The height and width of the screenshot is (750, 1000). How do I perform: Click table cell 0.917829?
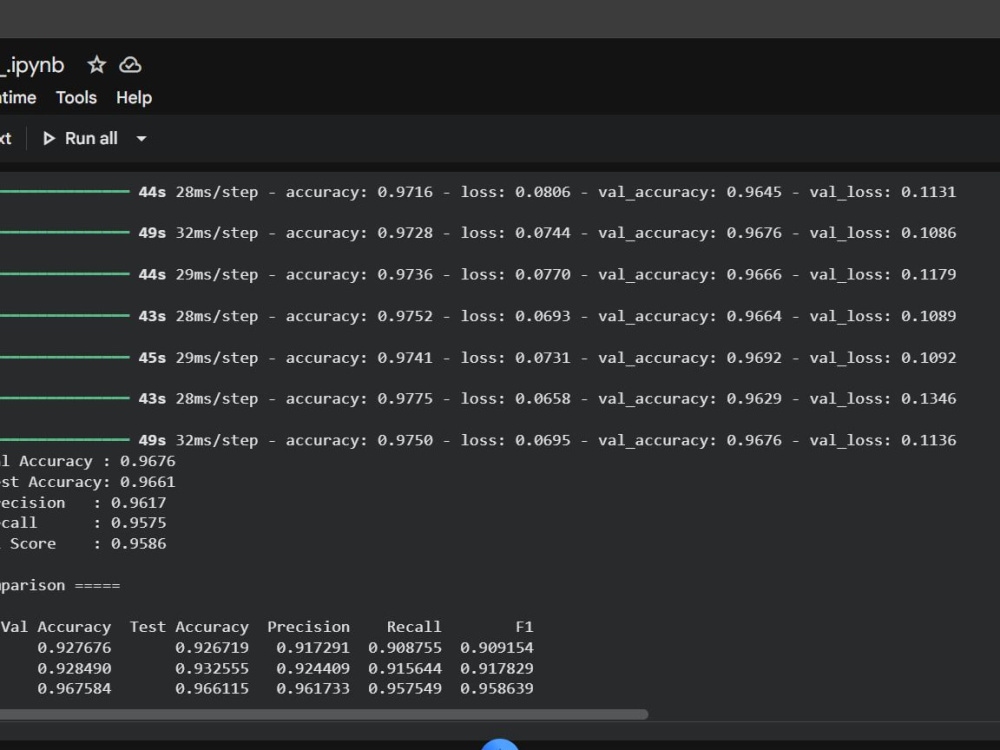click(496, 668)
